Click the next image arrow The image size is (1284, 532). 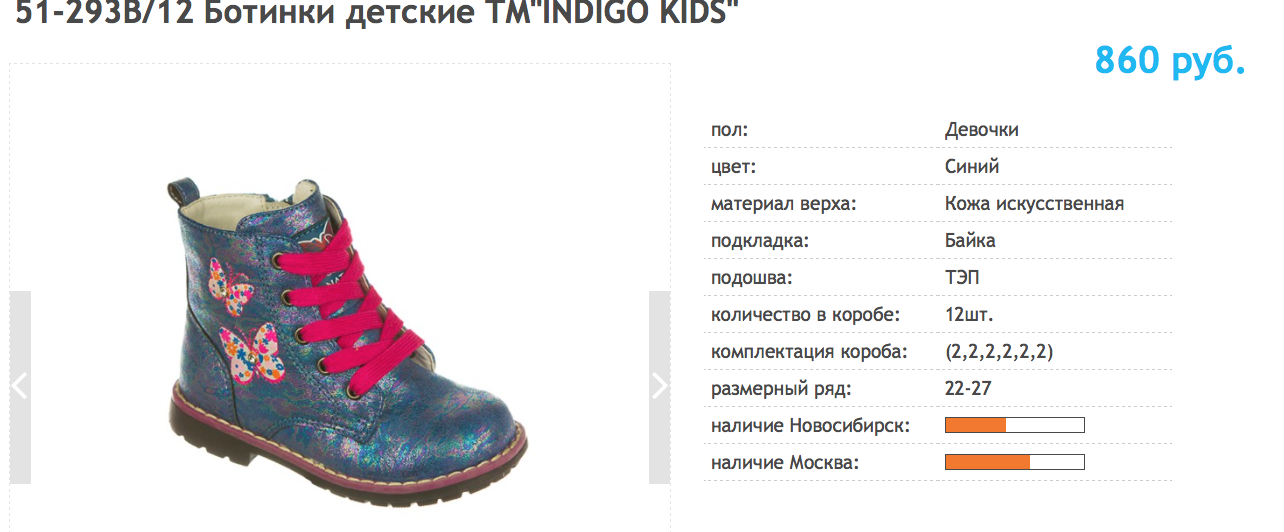pos(659,387)
